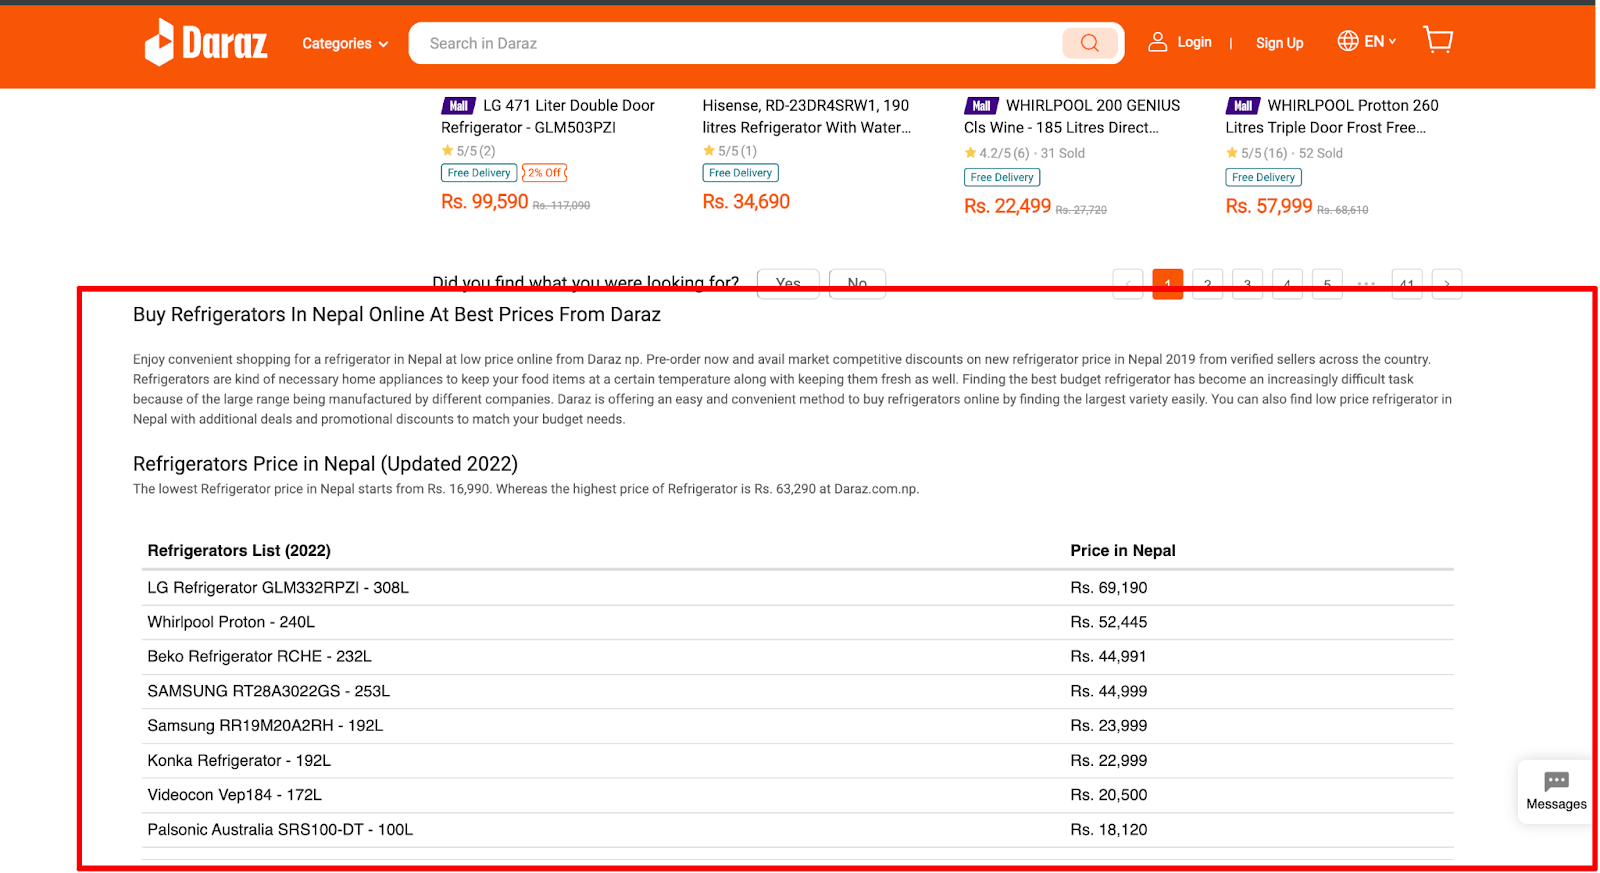Select row Samsung RR19M20A2RH - 192L
1600x873 pixels.
click(x=798, y=726)
